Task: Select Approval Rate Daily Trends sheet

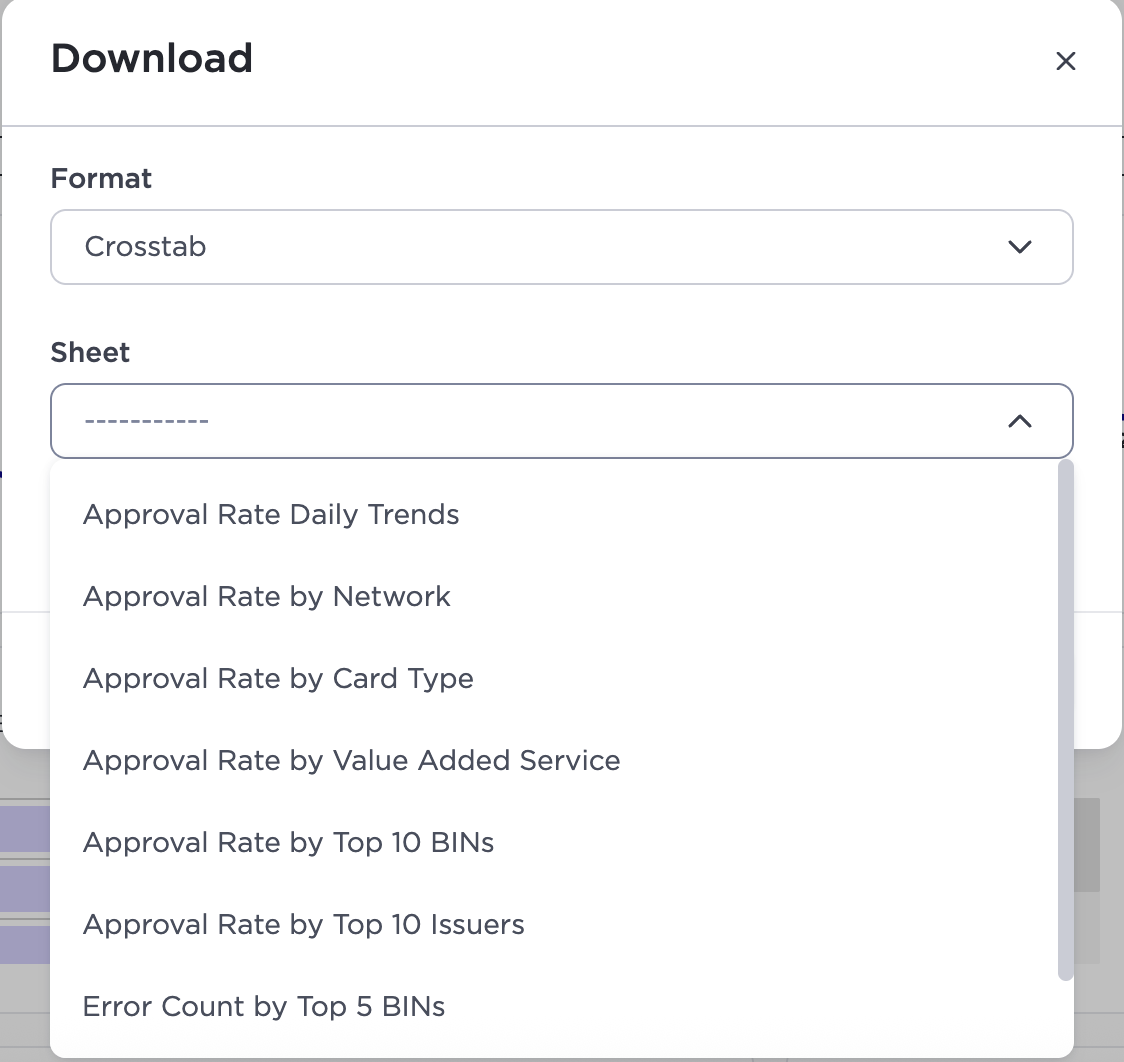Action: point(271,515)
